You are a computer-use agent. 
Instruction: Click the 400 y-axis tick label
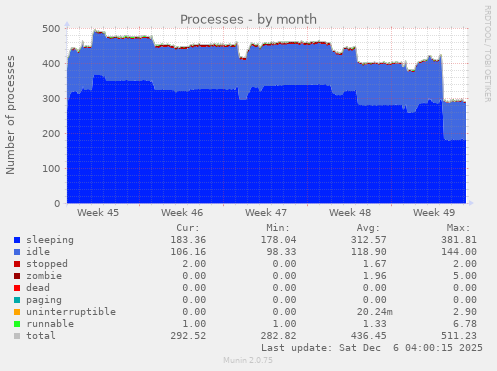coord(51,64)
